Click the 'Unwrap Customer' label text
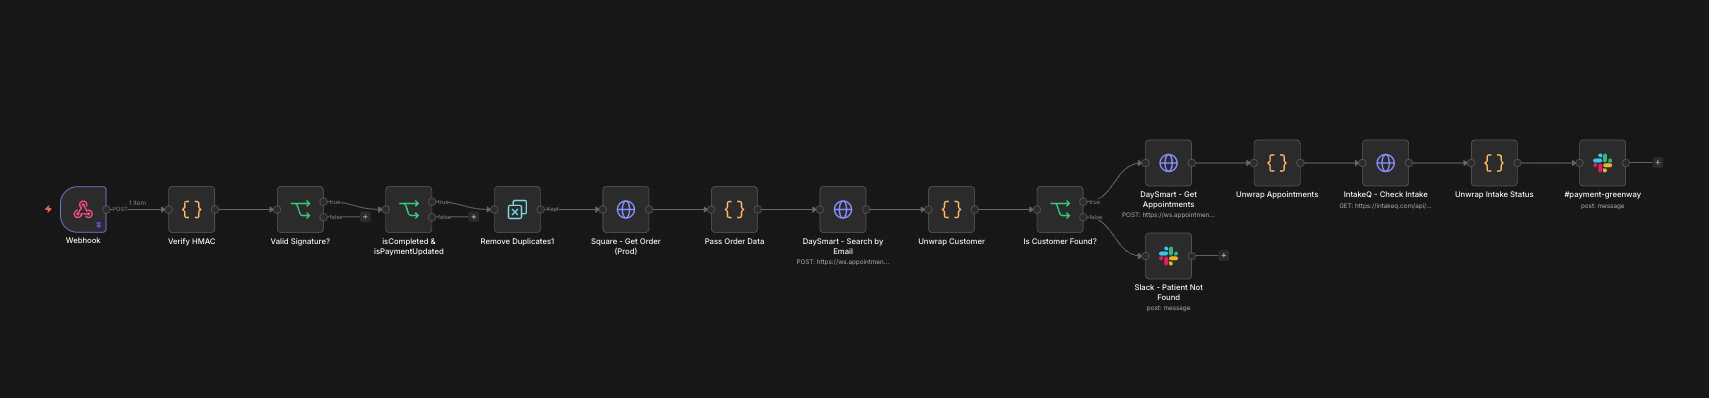 click(951, 241)
